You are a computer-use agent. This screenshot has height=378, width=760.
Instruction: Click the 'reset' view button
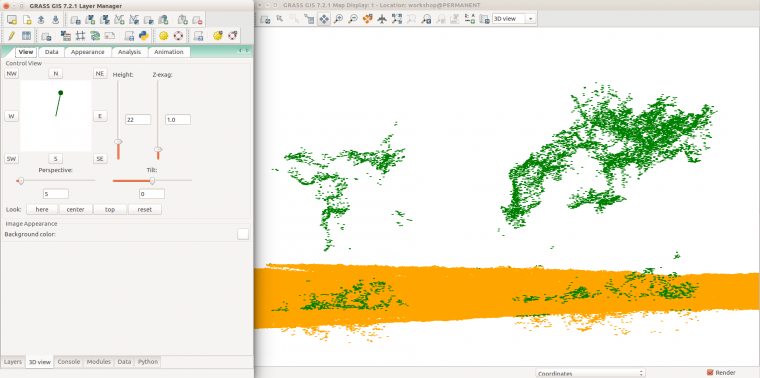click(x=144, y=209)
